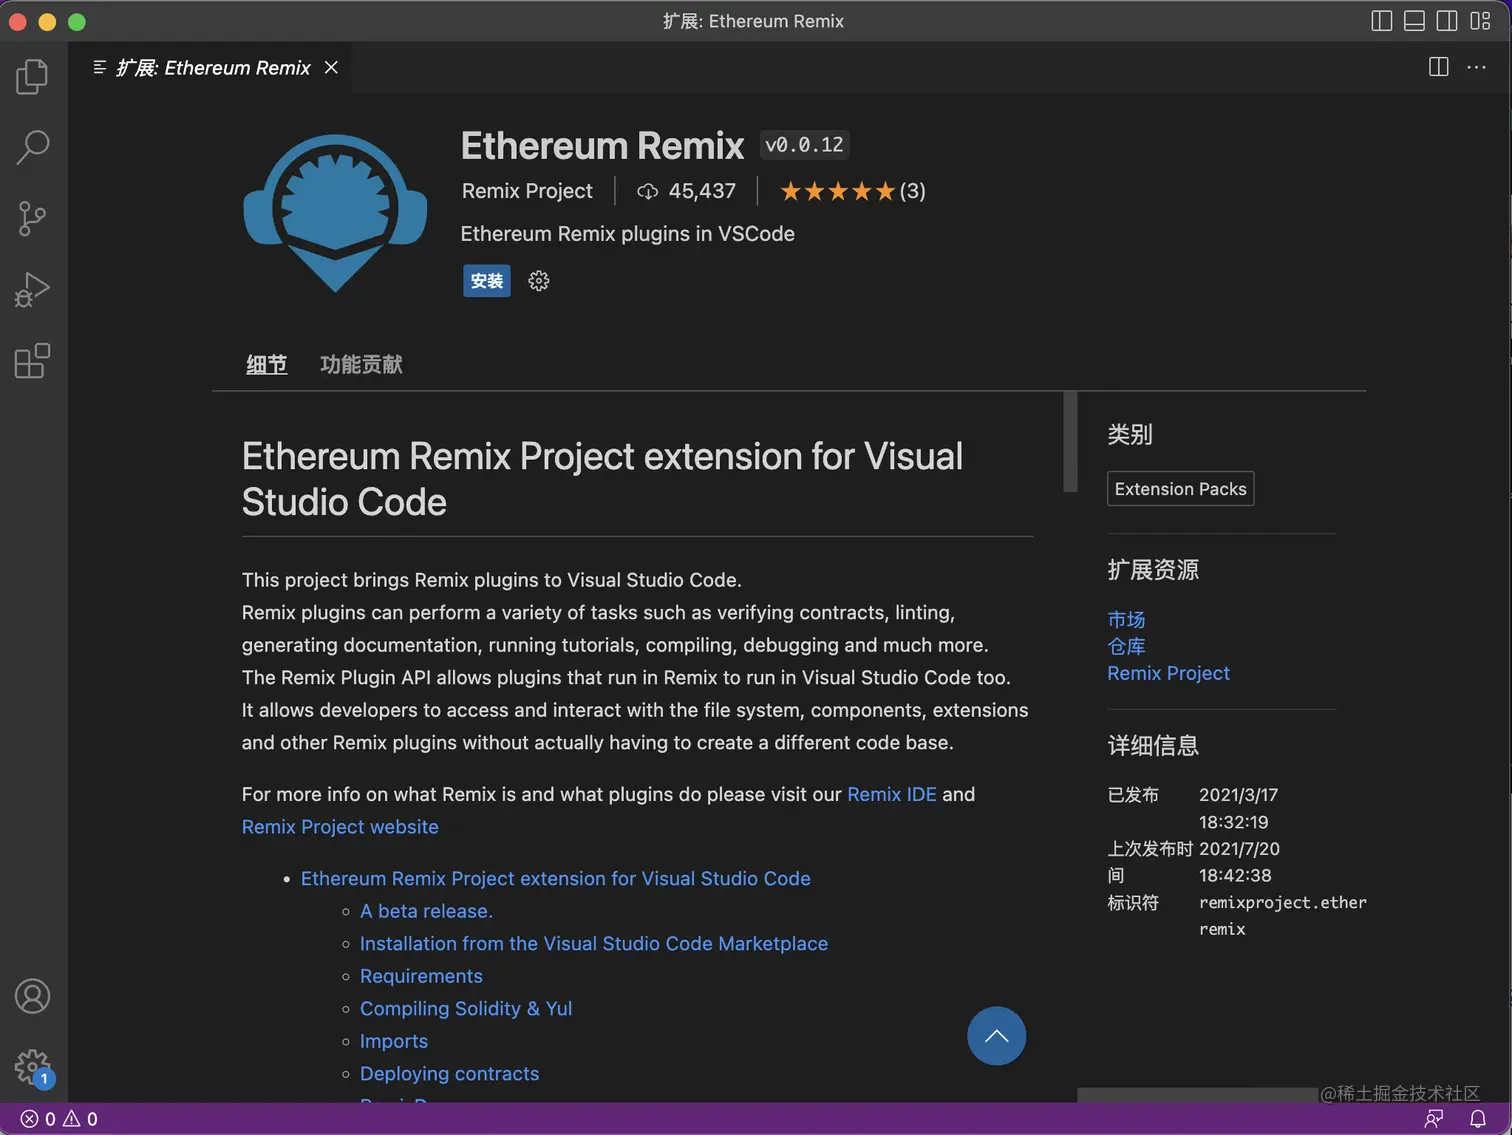Toggle bottom panel layout icon in title bar
The width and height of the screenshot is (1512, 1135).
click(1414, 21)
